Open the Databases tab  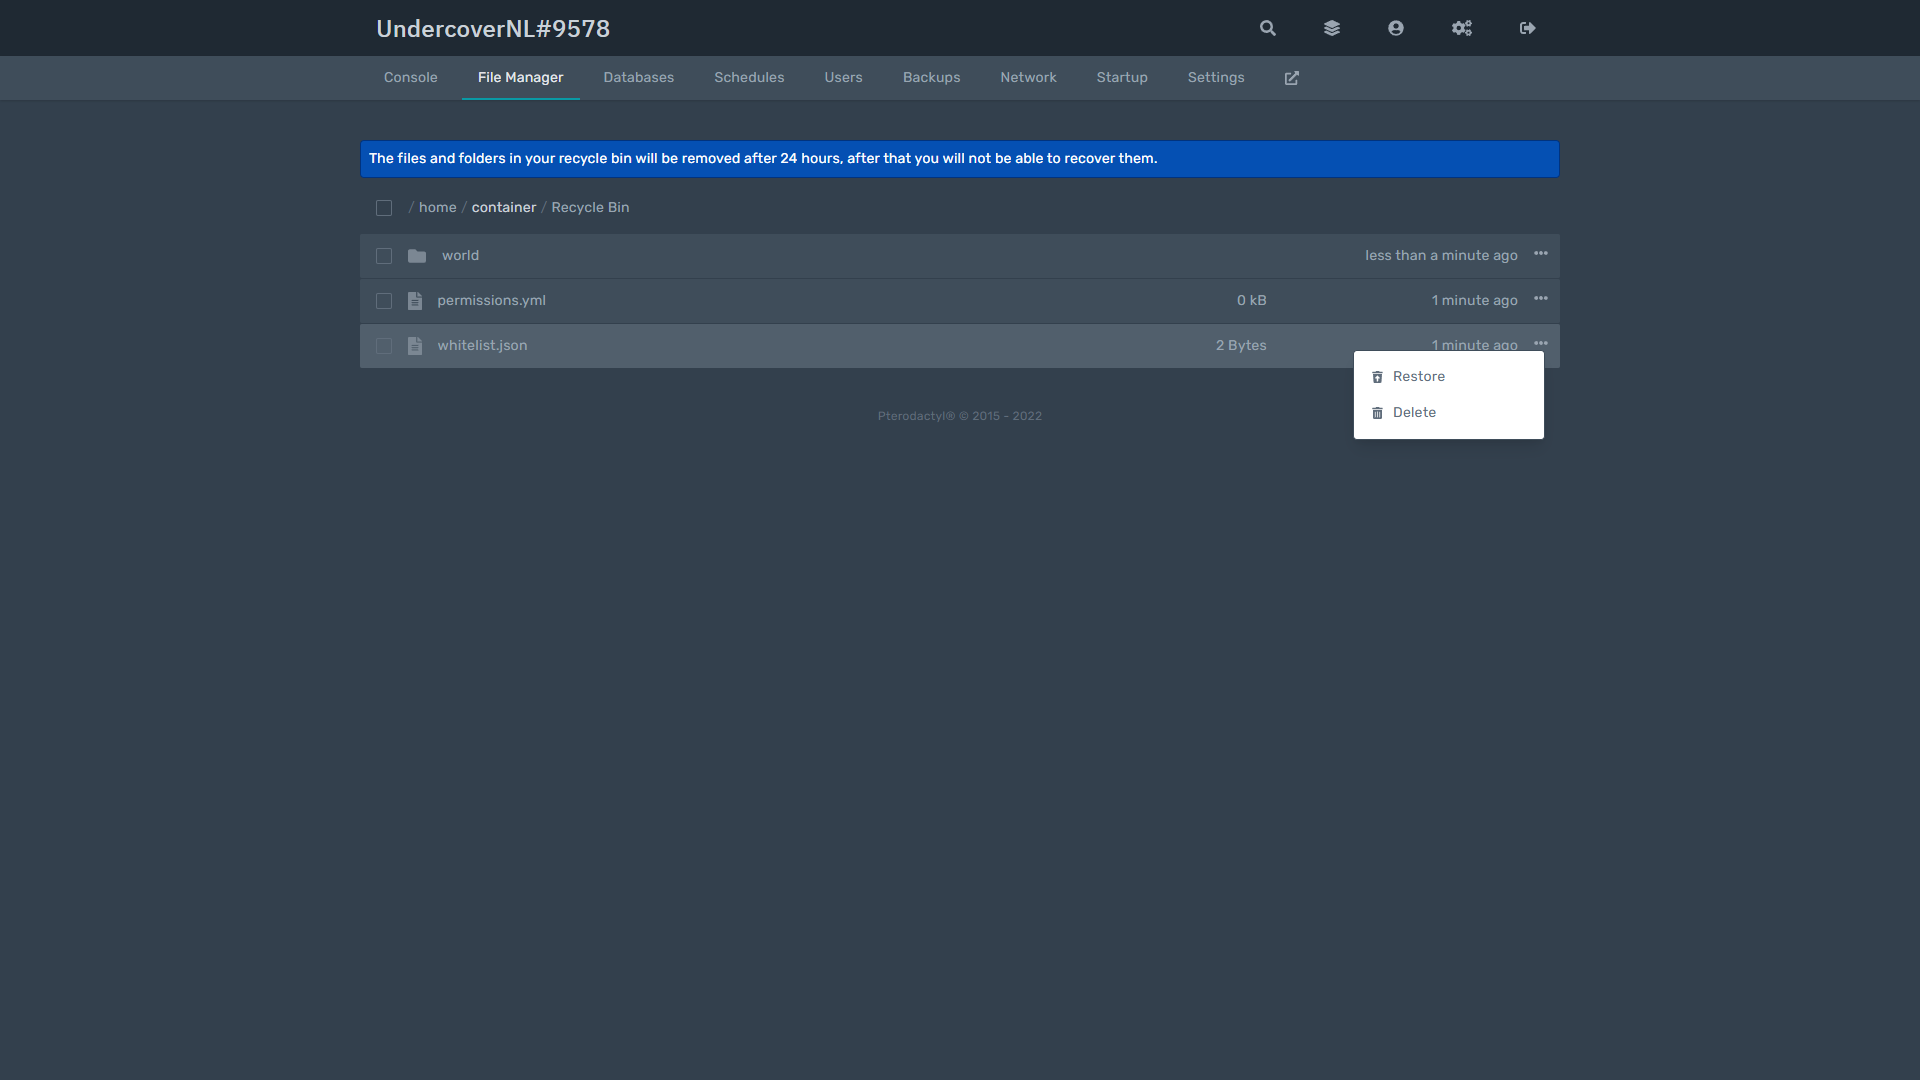tap(639, 78)
